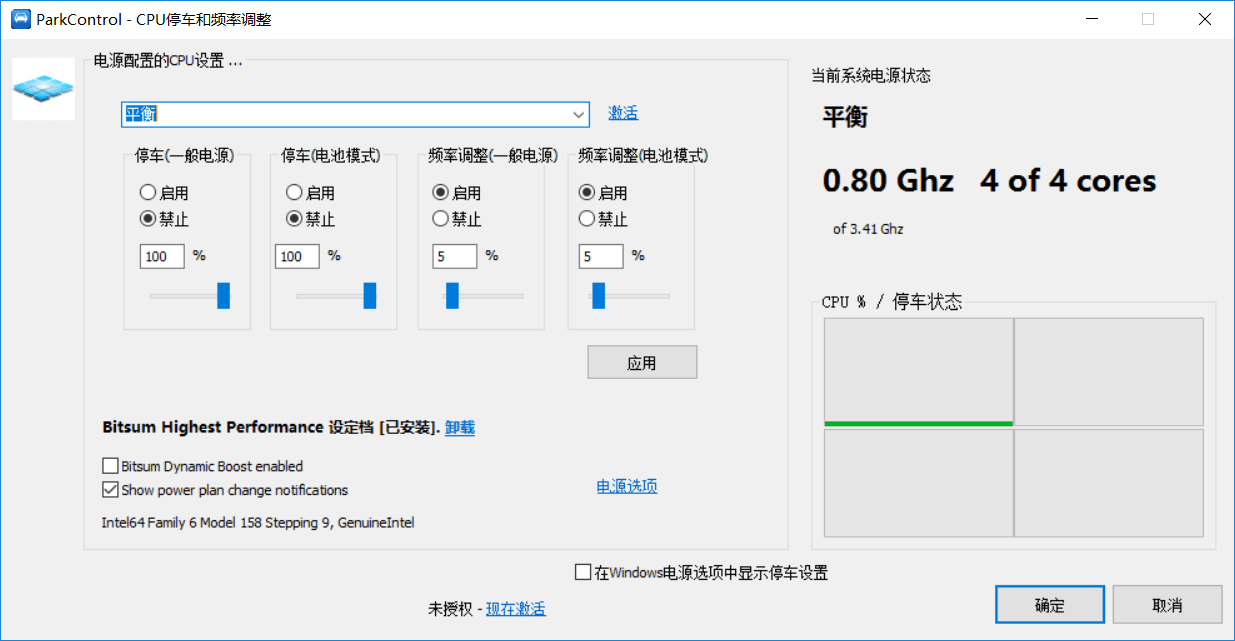Click slider thumb under 停车(电池模式)
The height and width of the screenshot is (641, 1235).
pos(370,295)
